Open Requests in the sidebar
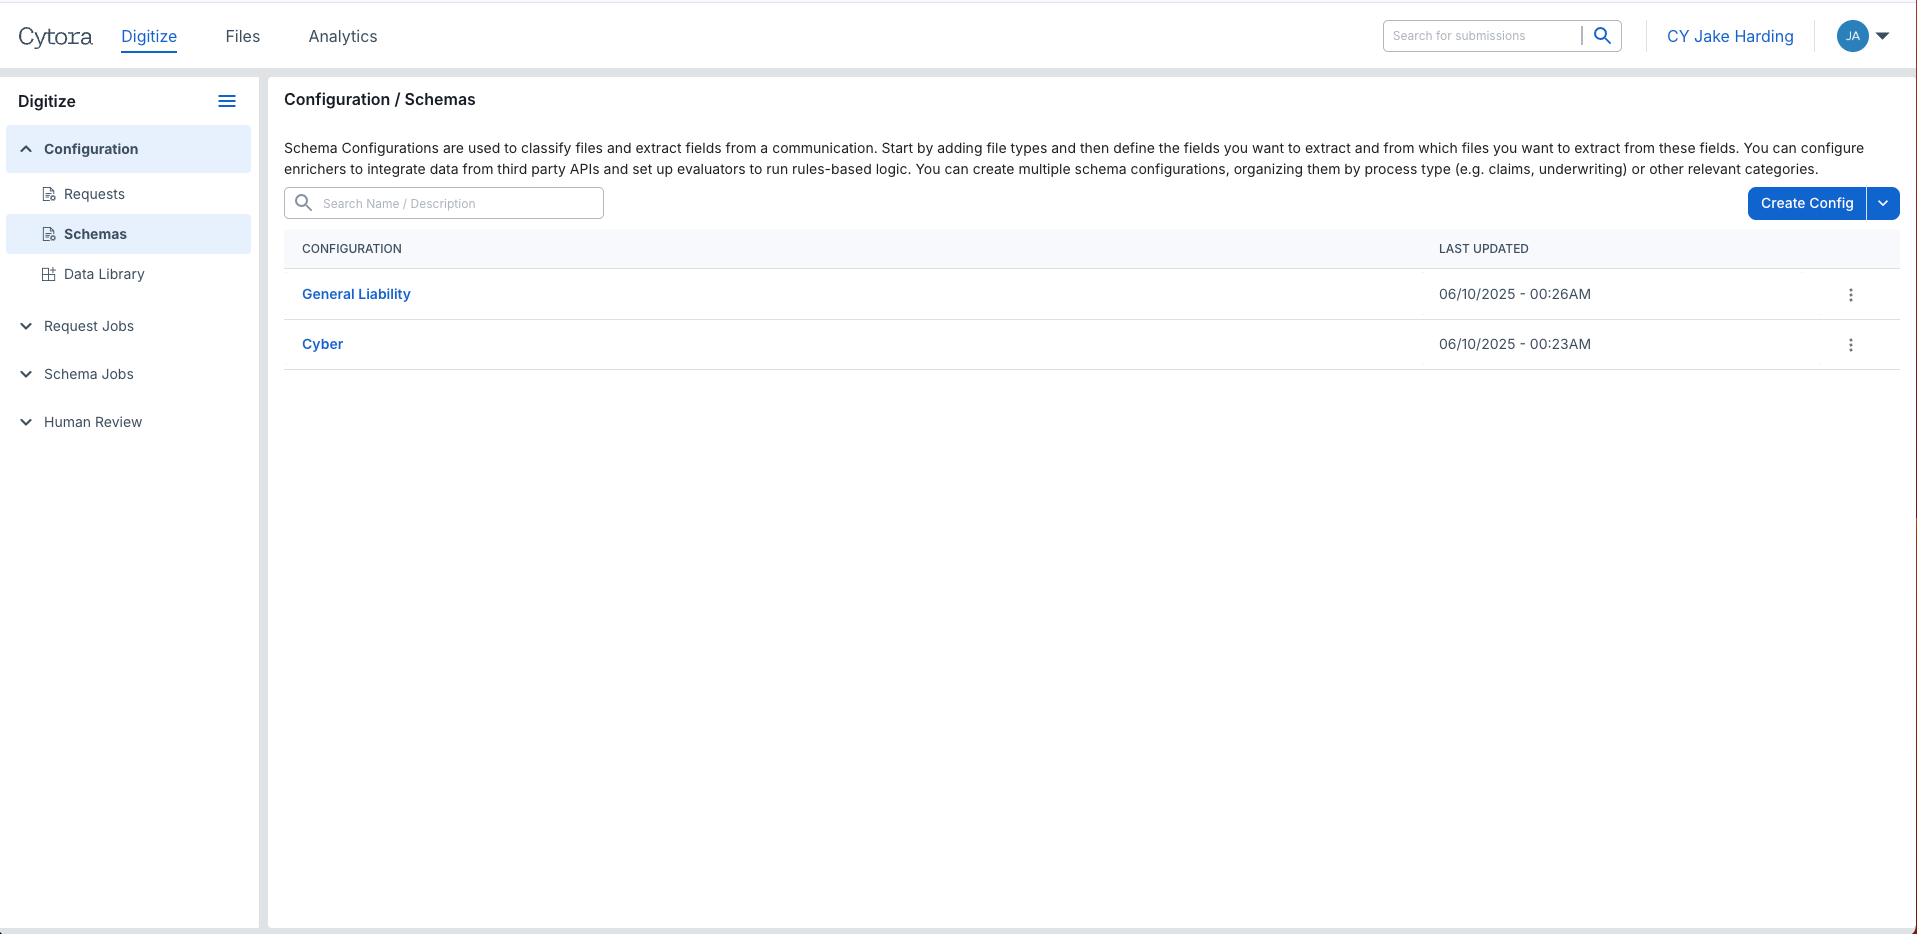Viewport: 1917px width, 934px height. (x=94, y=194)
